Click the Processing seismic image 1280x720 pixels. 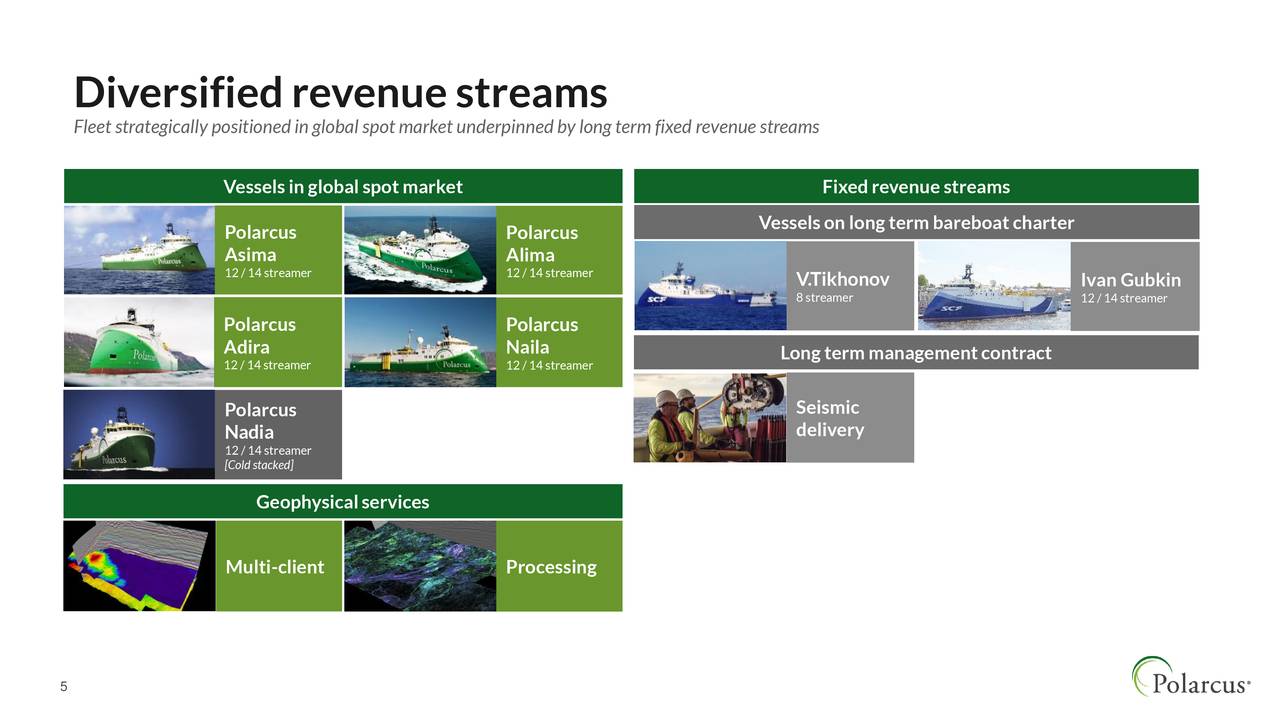click(x=420, y=566)
